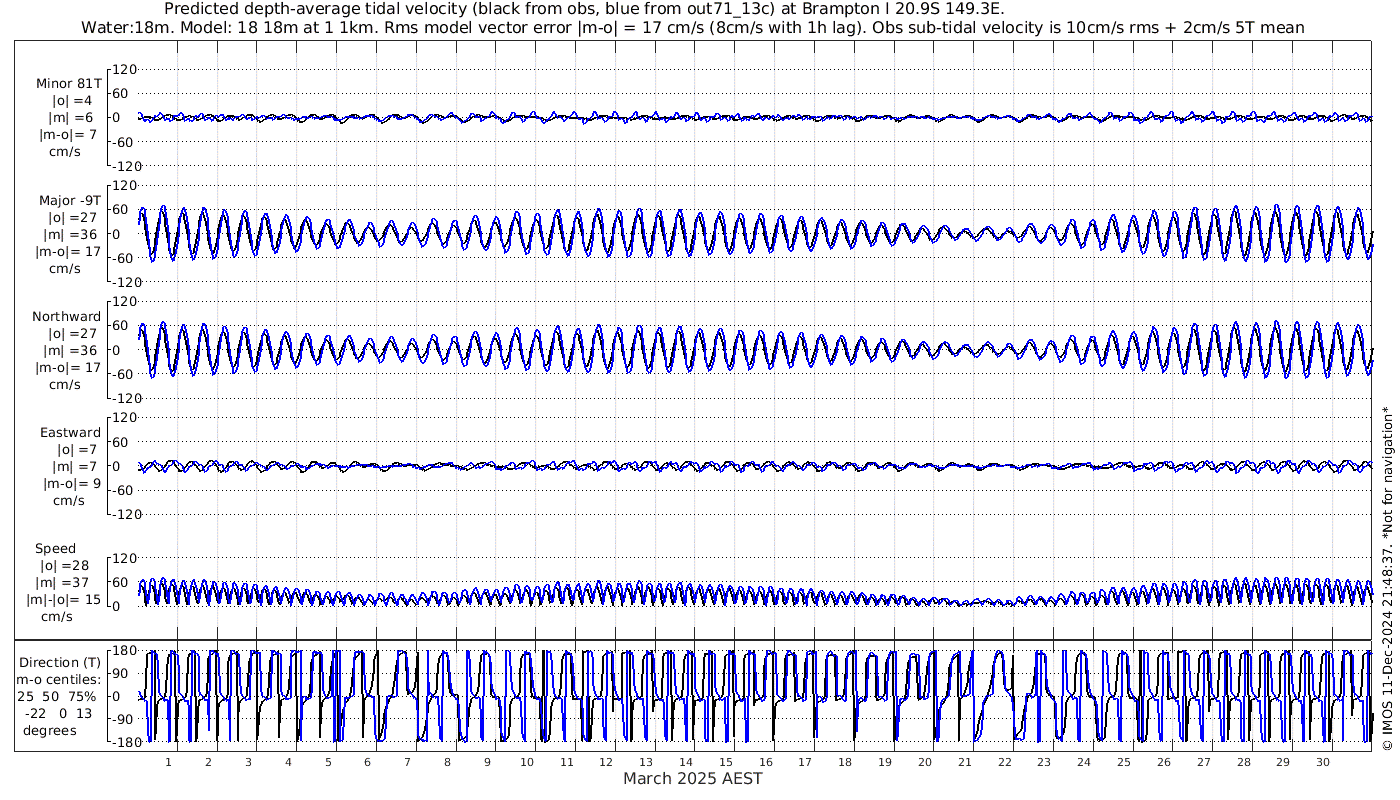Click the '-90' tick on Direction axis
Viewport: 1400px width, 800px height.
tap(125, 719)
